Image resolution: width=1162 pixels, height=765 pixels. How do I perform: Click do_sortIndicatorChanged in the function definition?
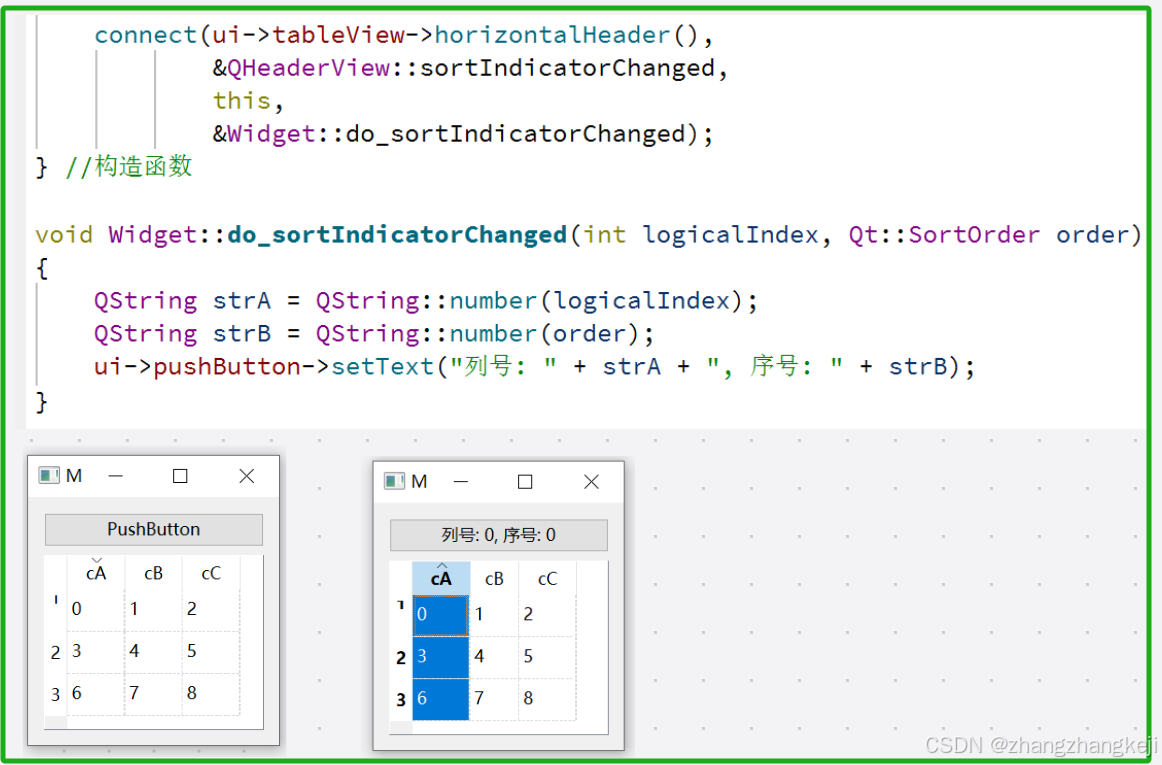[397, 235]
